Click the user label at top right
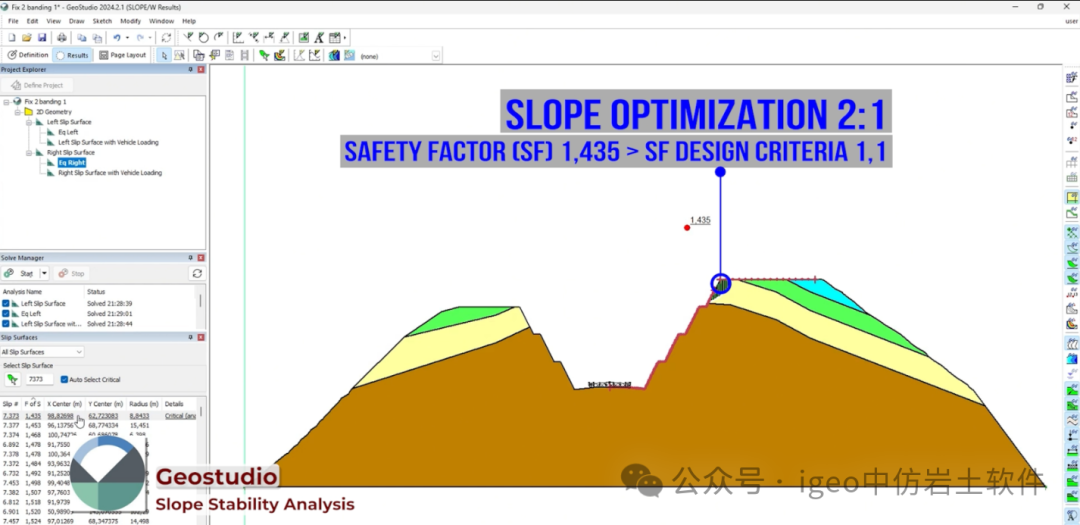1080x525 pixels. click(x=1070, y=21)
